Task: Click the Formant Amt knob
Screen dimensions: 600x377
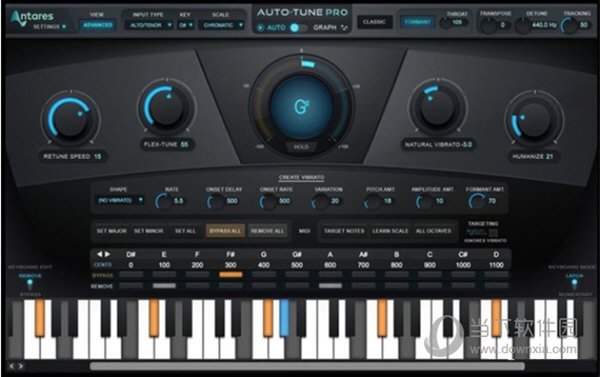Action: [477, 201]
